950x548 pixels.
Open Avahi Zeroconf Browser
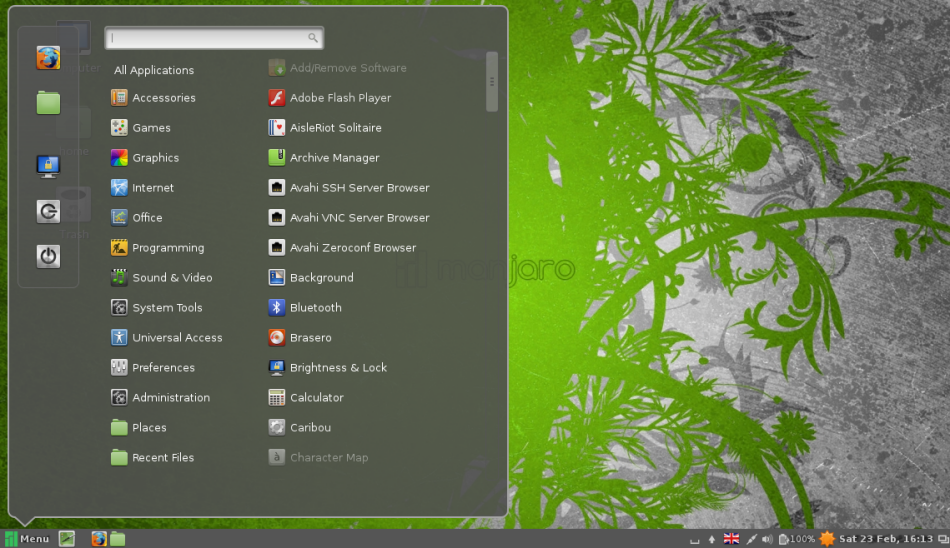pos(342,247)
